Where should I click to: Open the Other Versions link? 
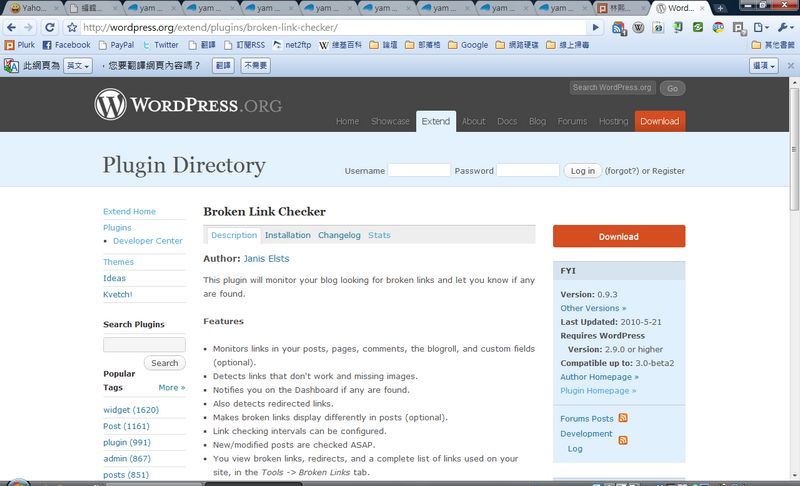click(593, 308)
